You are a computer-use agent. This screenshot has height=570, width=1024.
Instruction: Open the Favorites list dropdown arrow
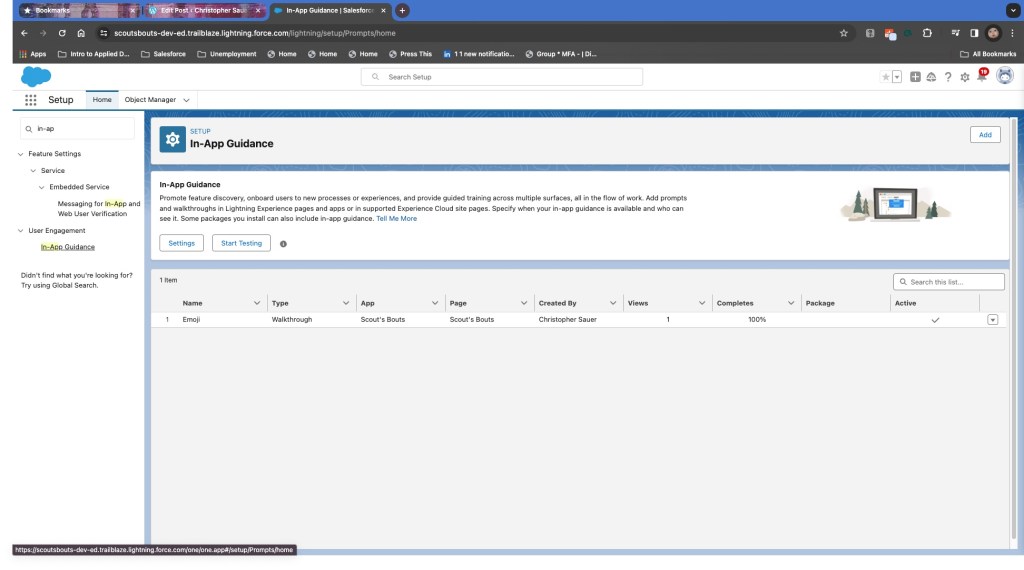897,77
